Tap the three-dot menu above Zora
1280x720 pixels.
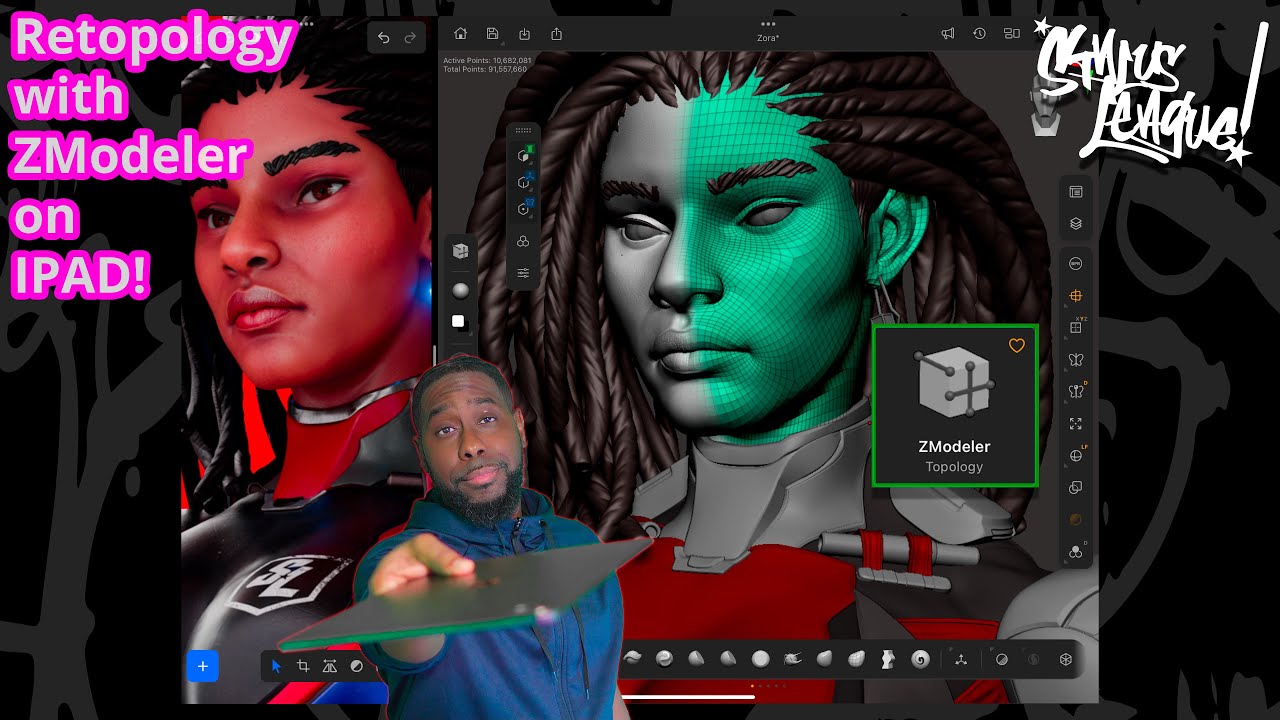(x=768, y=23)
